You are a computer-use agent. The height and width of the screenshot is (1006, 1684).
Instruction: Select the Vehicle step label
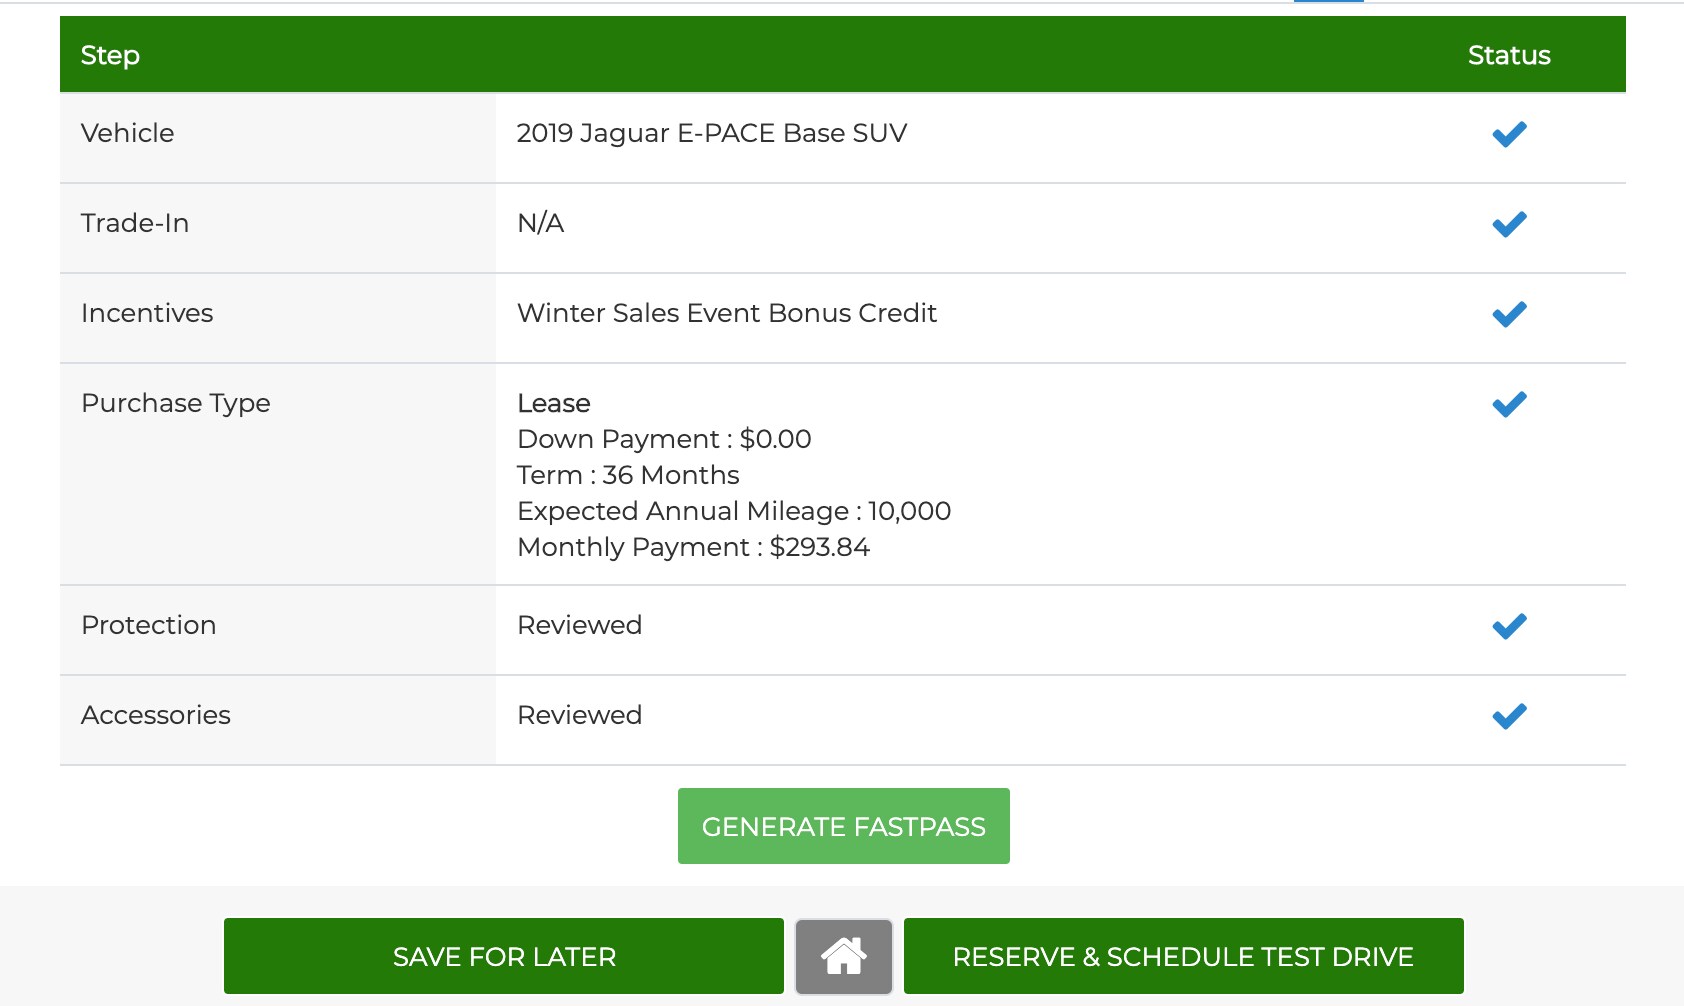(127, 133)
